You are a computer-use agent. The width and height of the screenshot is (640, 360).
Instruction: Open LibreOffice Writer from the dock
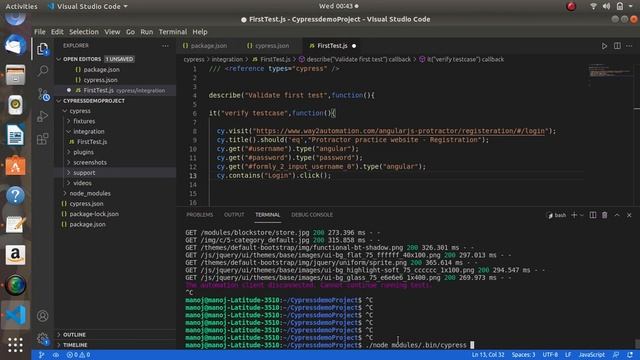click(x=16, y=136)
